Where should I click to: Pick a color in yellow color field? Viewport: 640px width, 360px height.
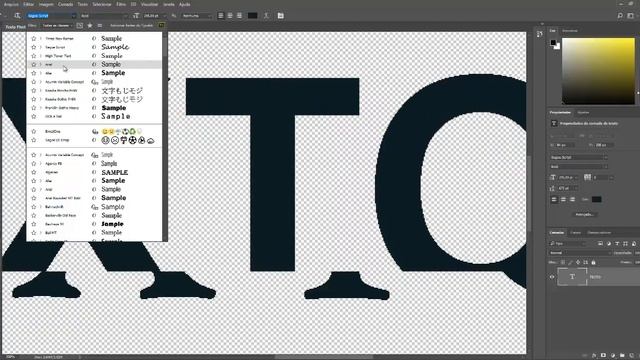click(598, 71)
